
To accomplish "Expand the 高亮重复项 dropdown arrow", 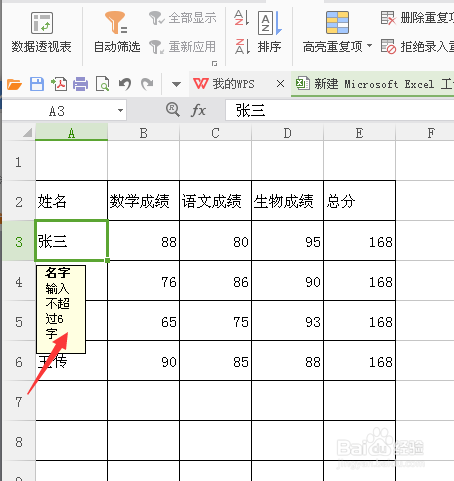I will coord(370,46).
